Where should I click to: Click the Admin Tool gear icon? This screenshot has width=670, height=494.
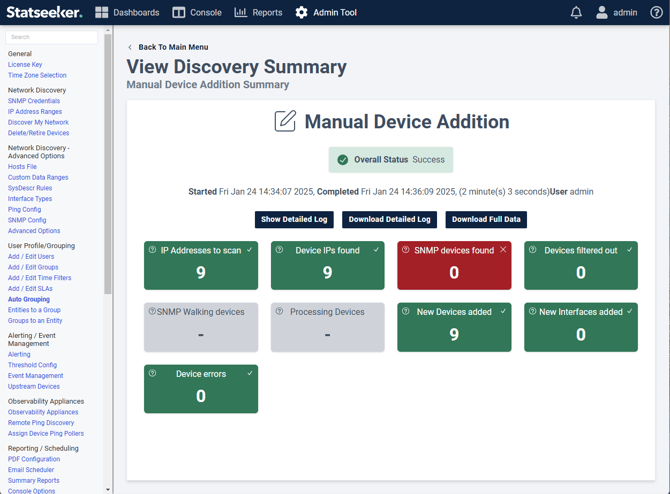pyautogui.click(x=301, y=13)
